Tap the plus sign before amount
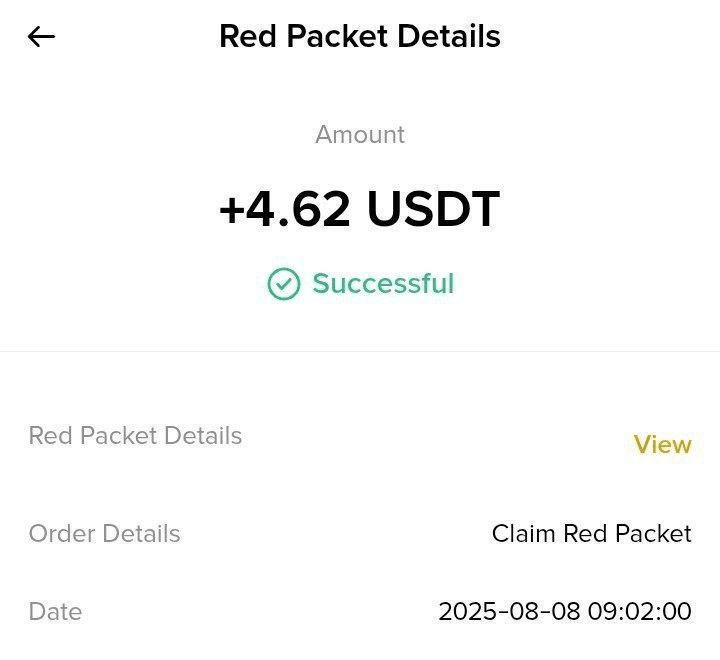Image resolution: width=720 pixels, height=660 pixels. click(x=231, y=210)
